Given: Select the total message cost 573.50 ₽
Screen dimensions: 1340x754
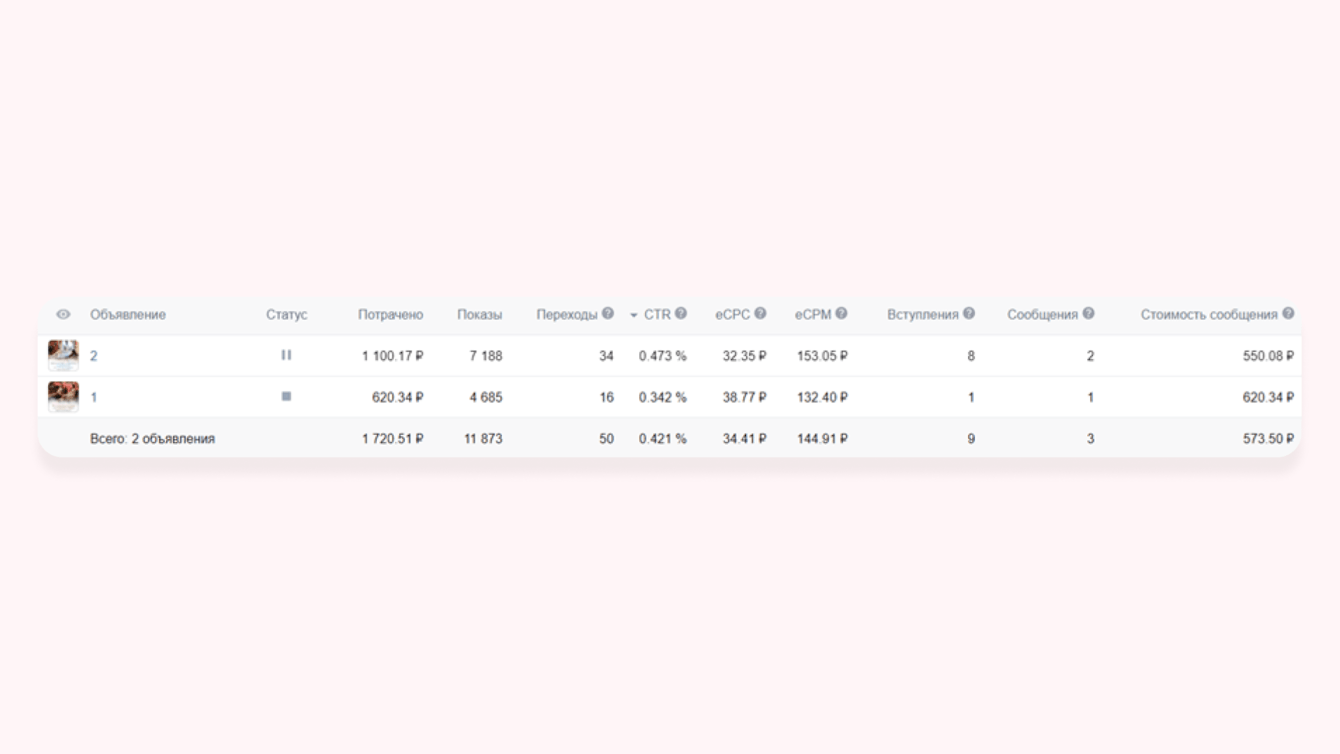Looking at the screenshot, I should pyautogui.click(x=1269, y=439).
